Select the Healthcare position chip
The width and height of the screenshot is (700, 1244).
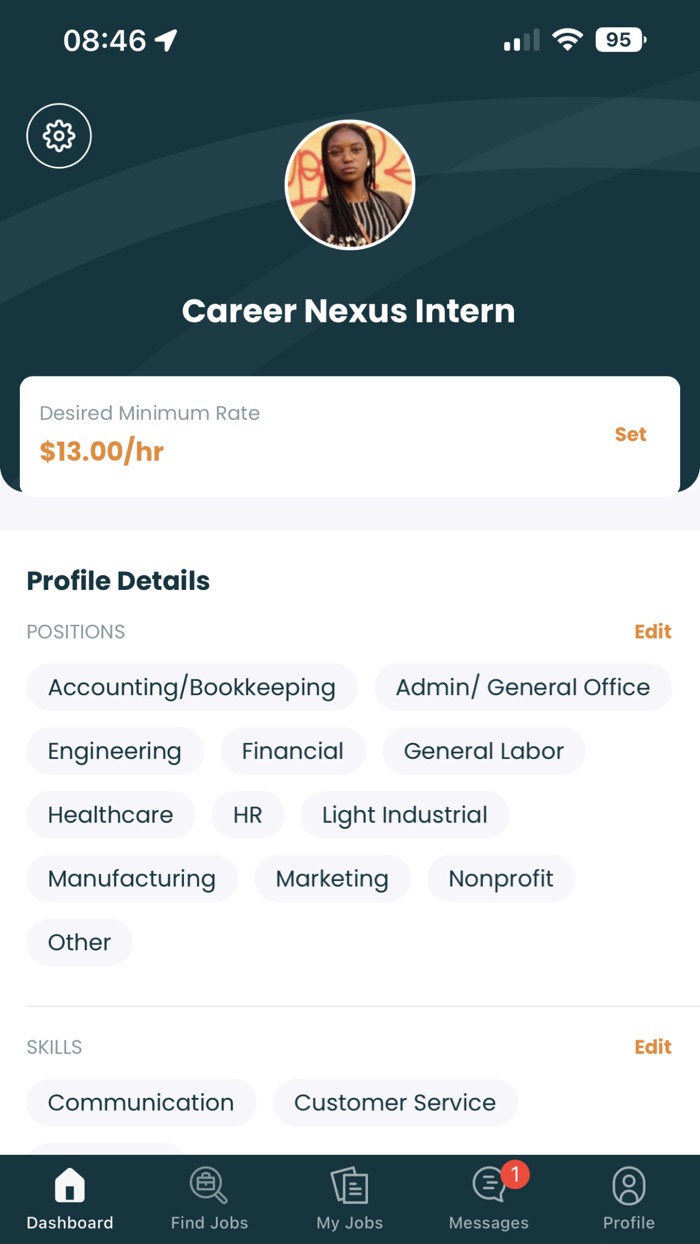(x=110, y=814)
